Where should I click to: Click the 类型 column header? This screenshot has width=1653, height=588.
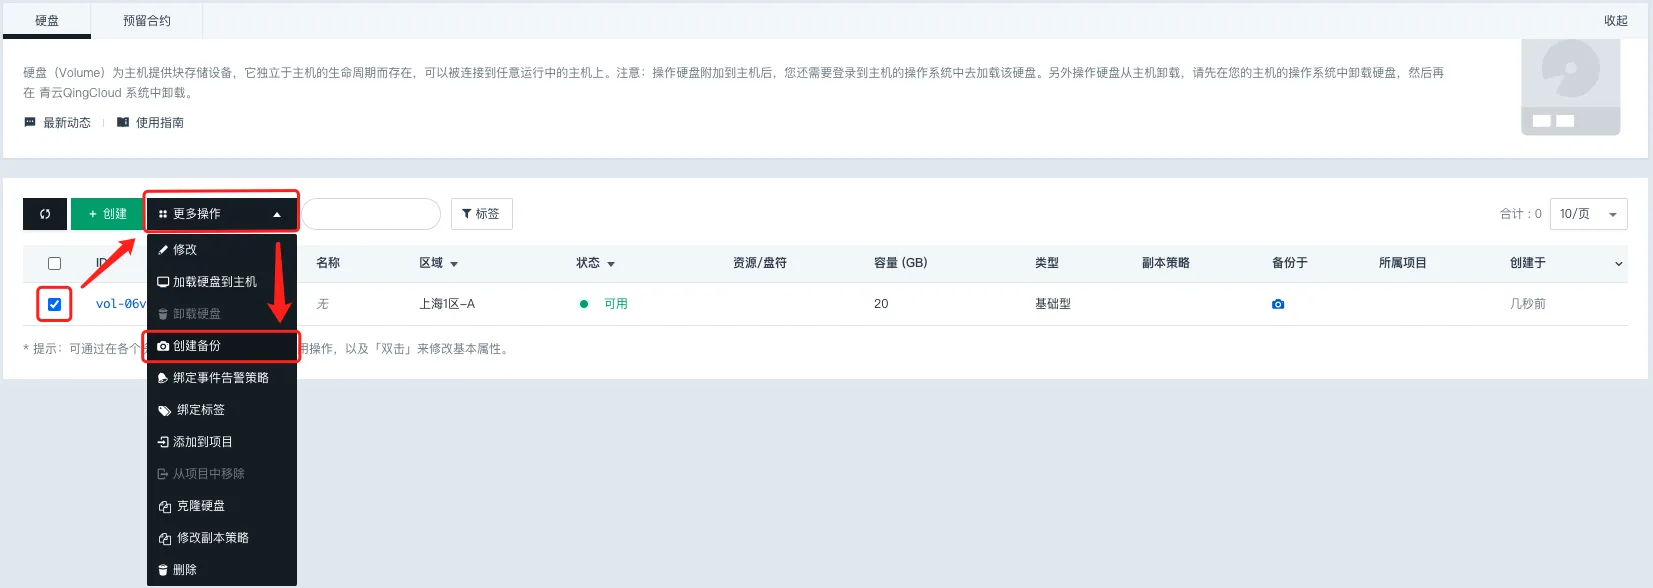tap(1047, 263)
